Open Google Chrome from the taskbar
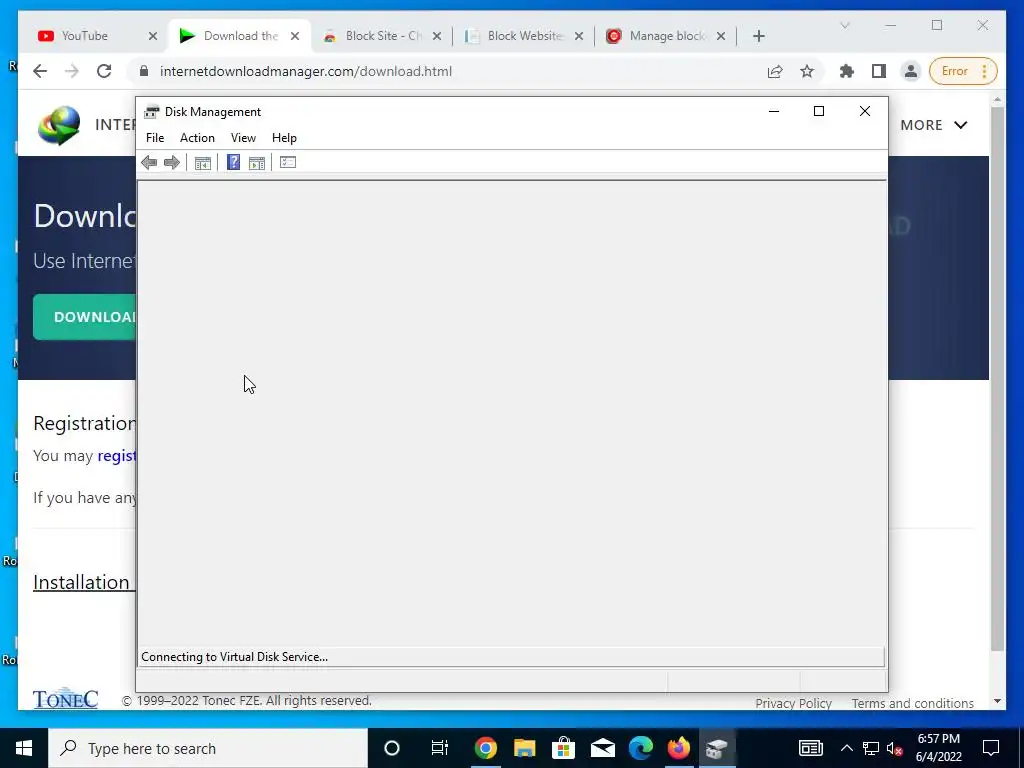This screenshot has height=768, width=1024. click(x=485, y=748)
